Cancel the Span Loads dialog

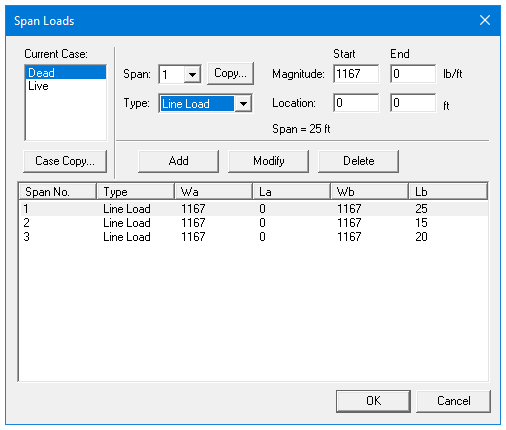pyautogui.click(x=453, y=401)
